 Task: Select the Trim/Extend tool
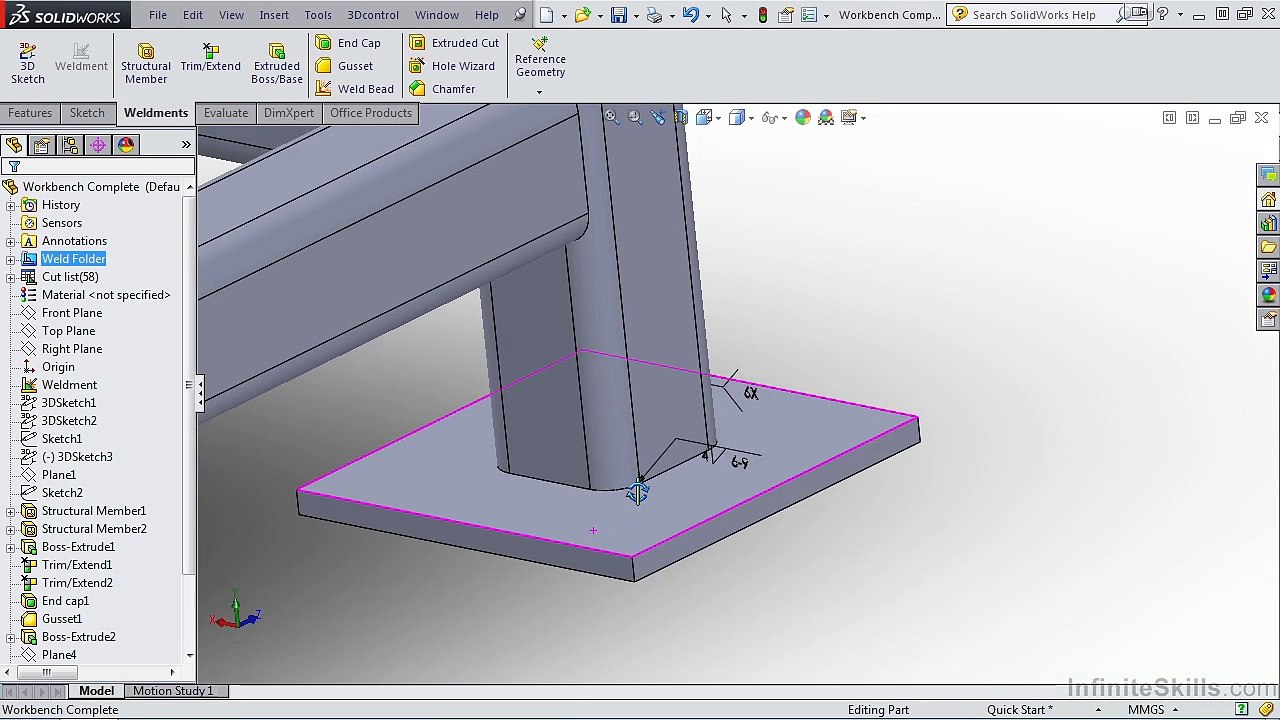coord(210,58)
